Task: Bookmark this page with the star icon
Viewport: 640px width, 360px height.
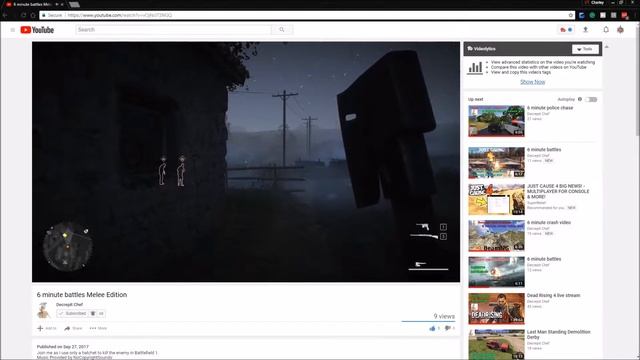Action: point(571,15)
